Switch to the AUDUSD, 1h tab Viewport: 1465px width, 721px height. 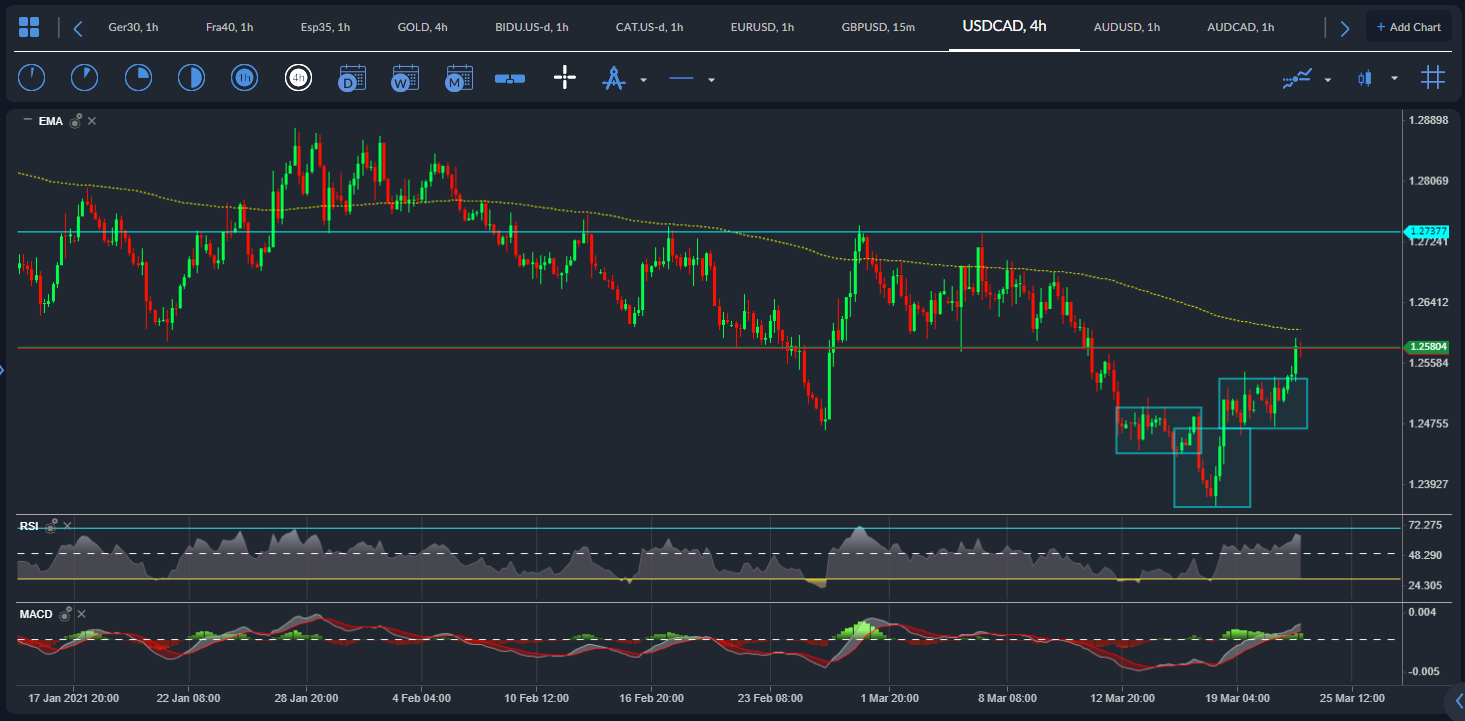pyautogui.click(x=1127, y=27)
